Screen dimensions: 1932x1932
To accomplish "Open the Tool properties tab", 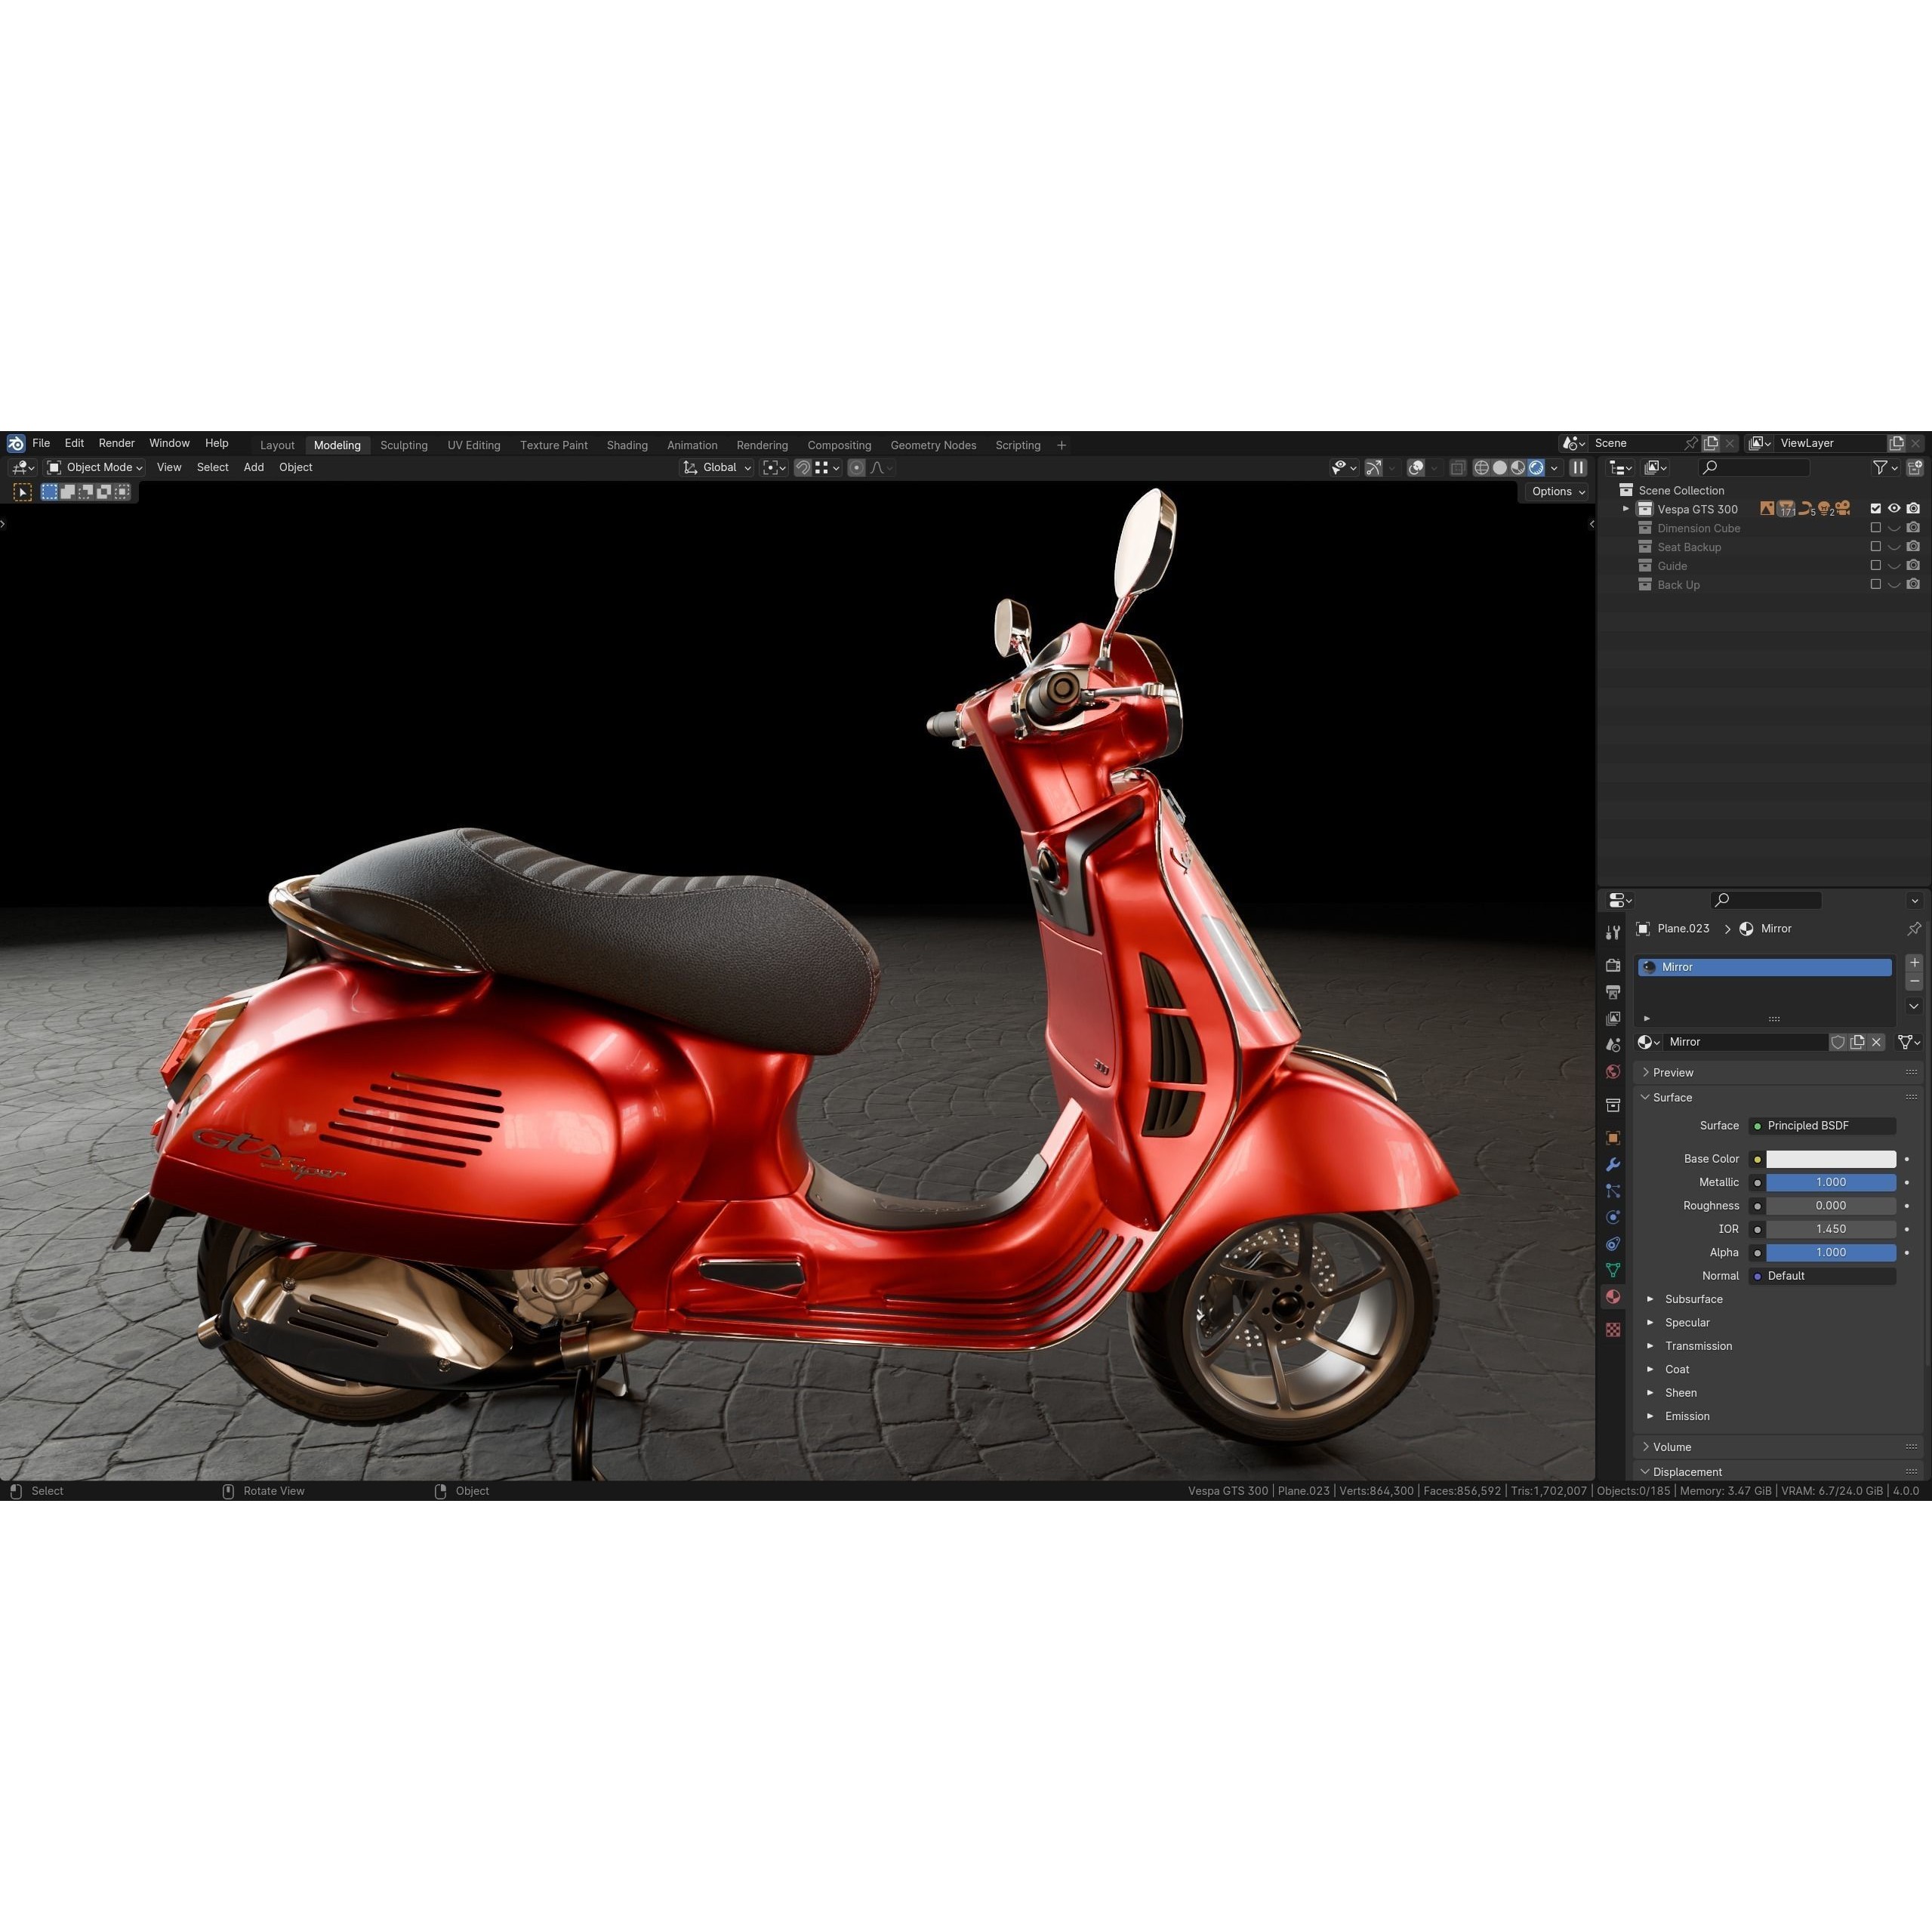I will tap(1613, 932).
